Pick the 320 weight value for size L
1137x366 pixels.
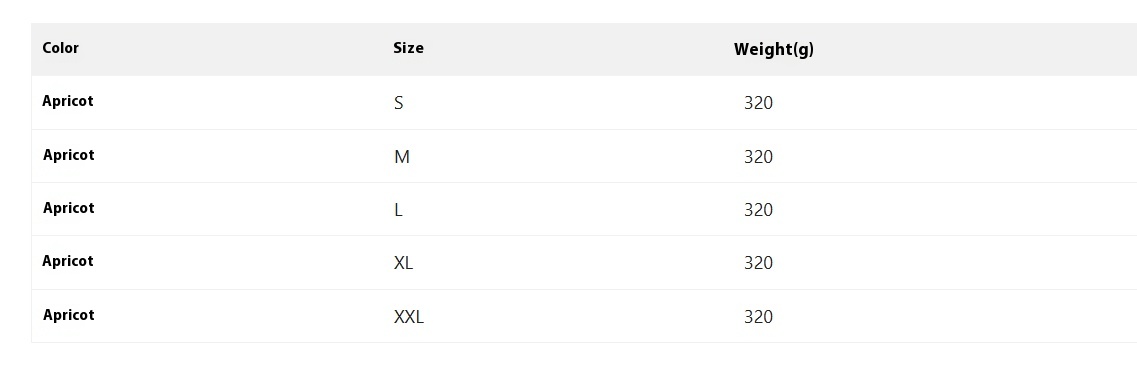[x=758, y=209]
